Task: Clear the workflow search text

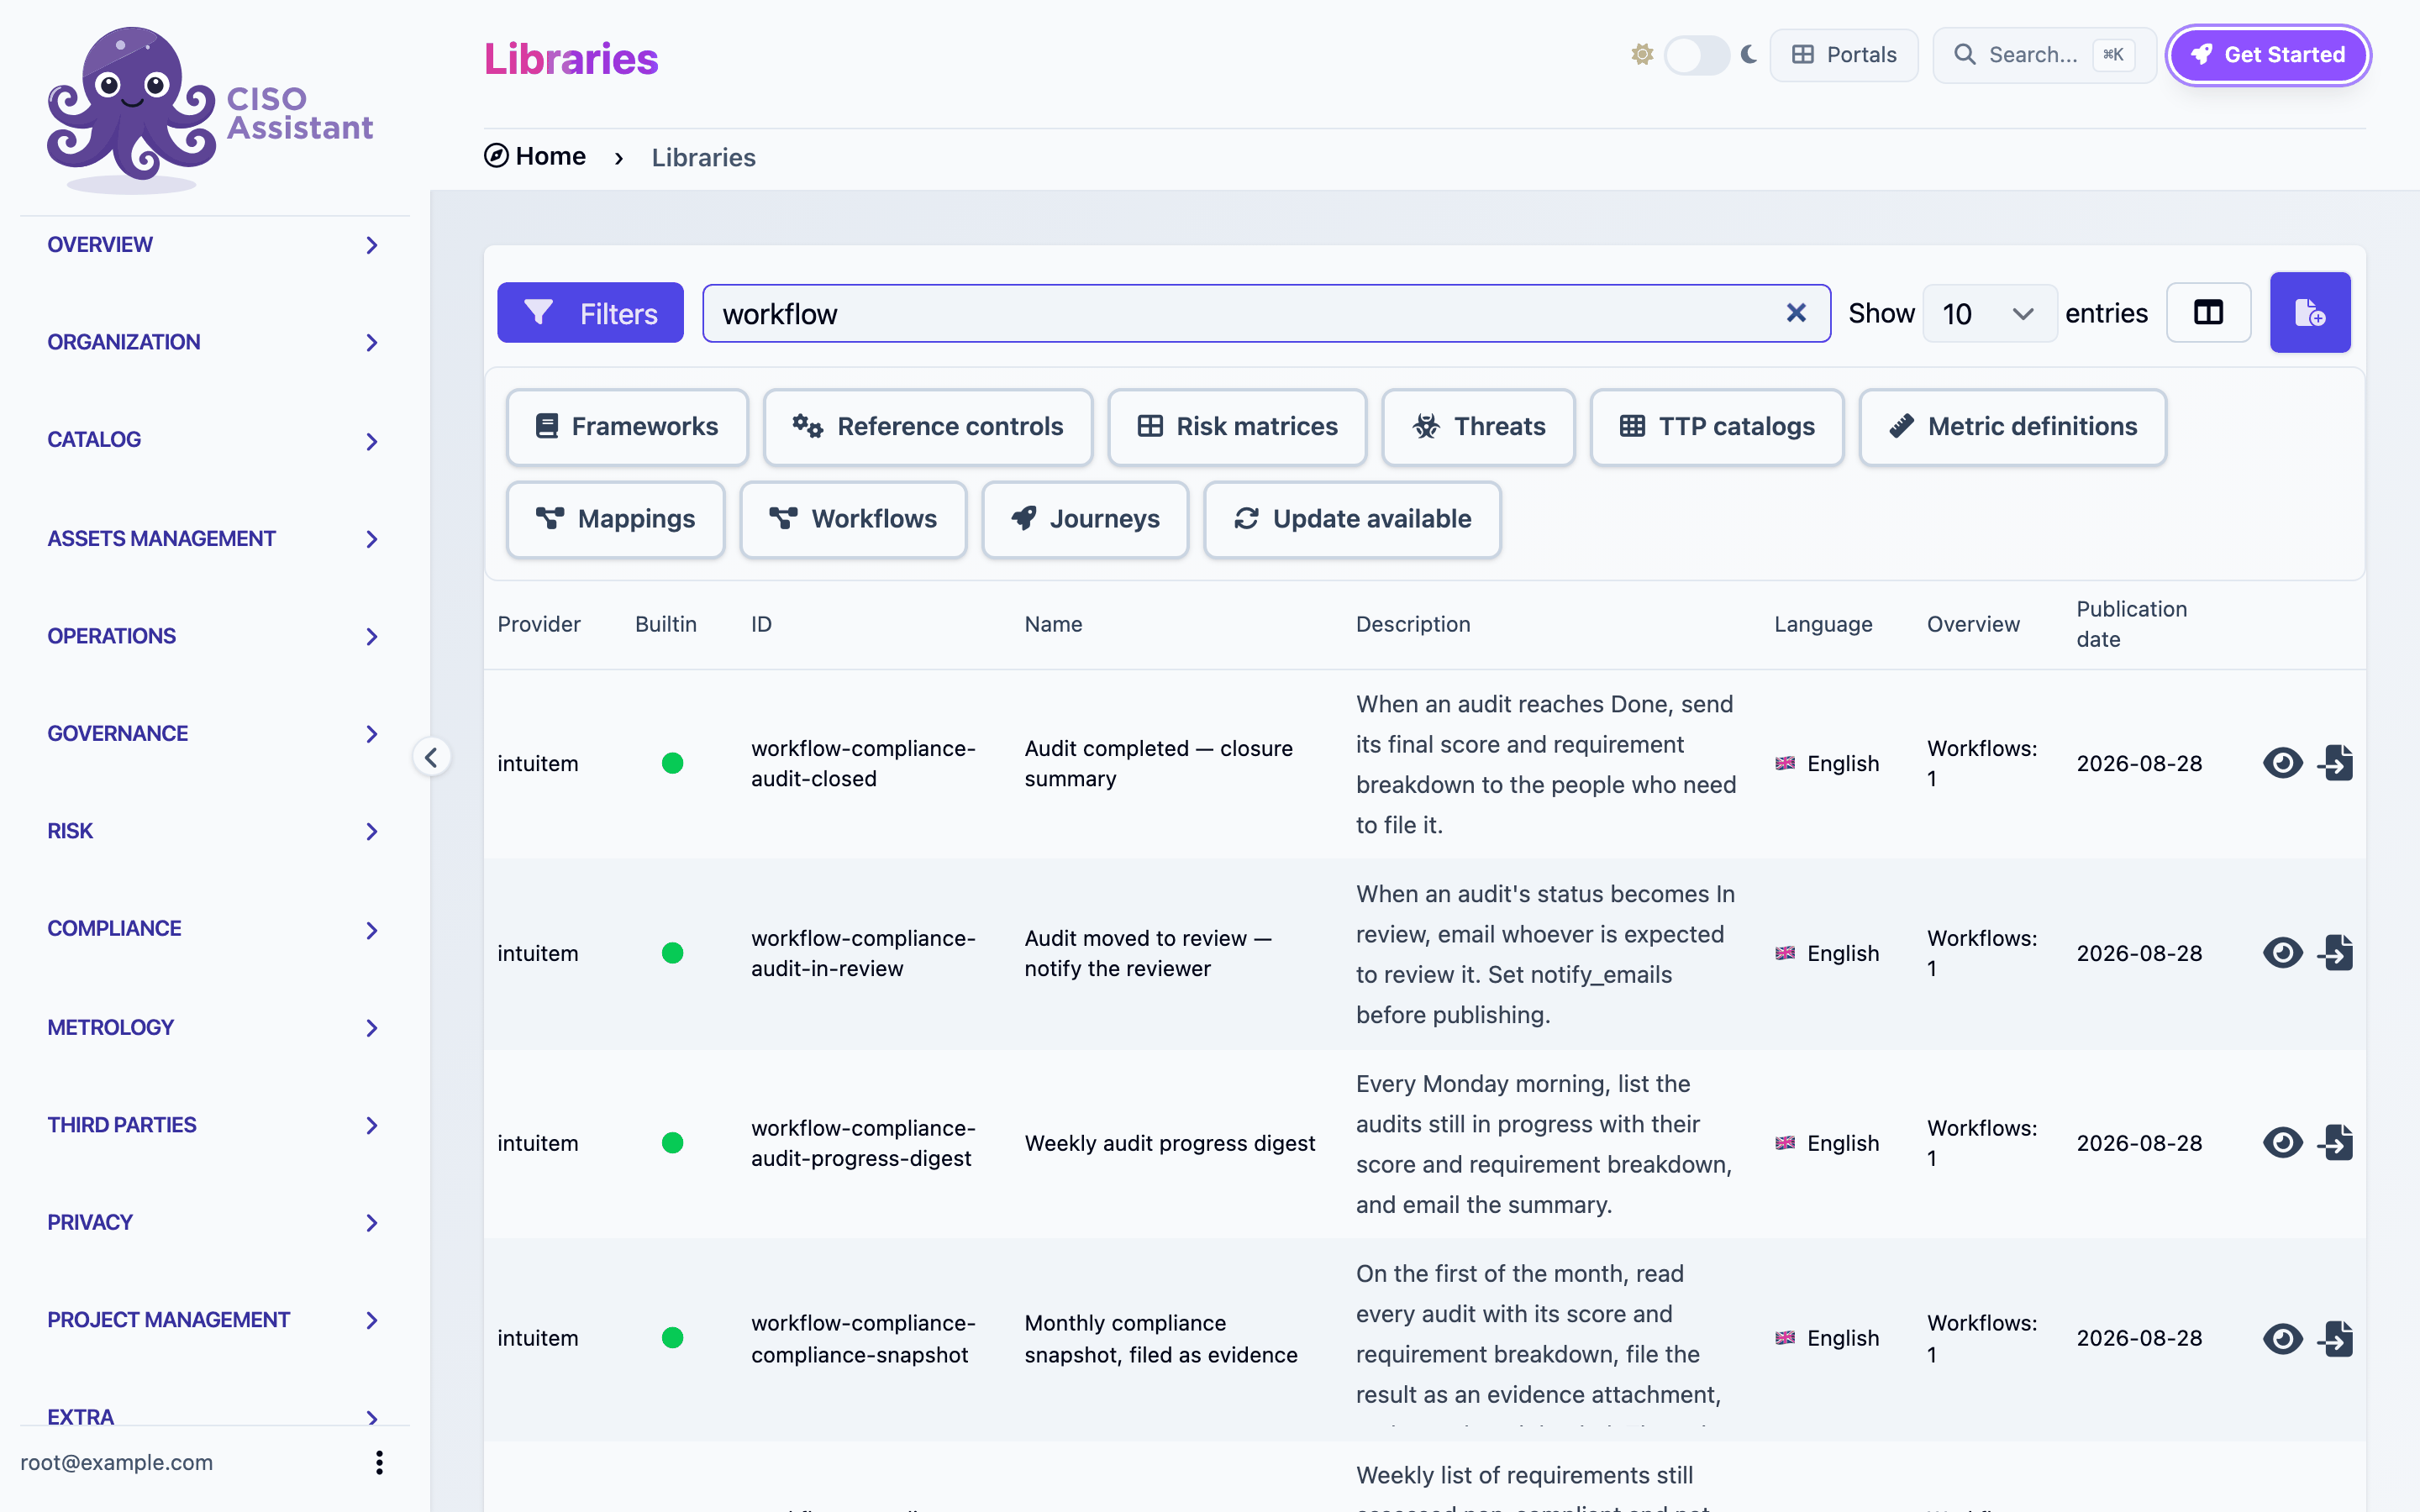Action: tap(1796, 313)
